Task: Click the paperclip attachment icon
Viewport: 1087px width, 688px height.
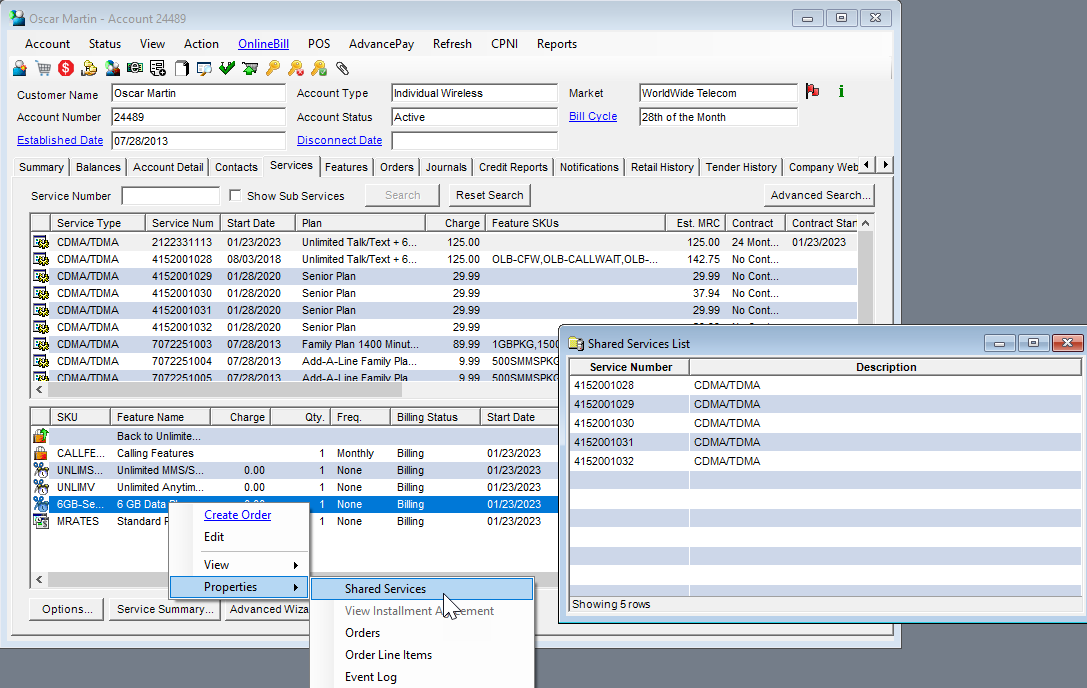Action: point(341,67)
